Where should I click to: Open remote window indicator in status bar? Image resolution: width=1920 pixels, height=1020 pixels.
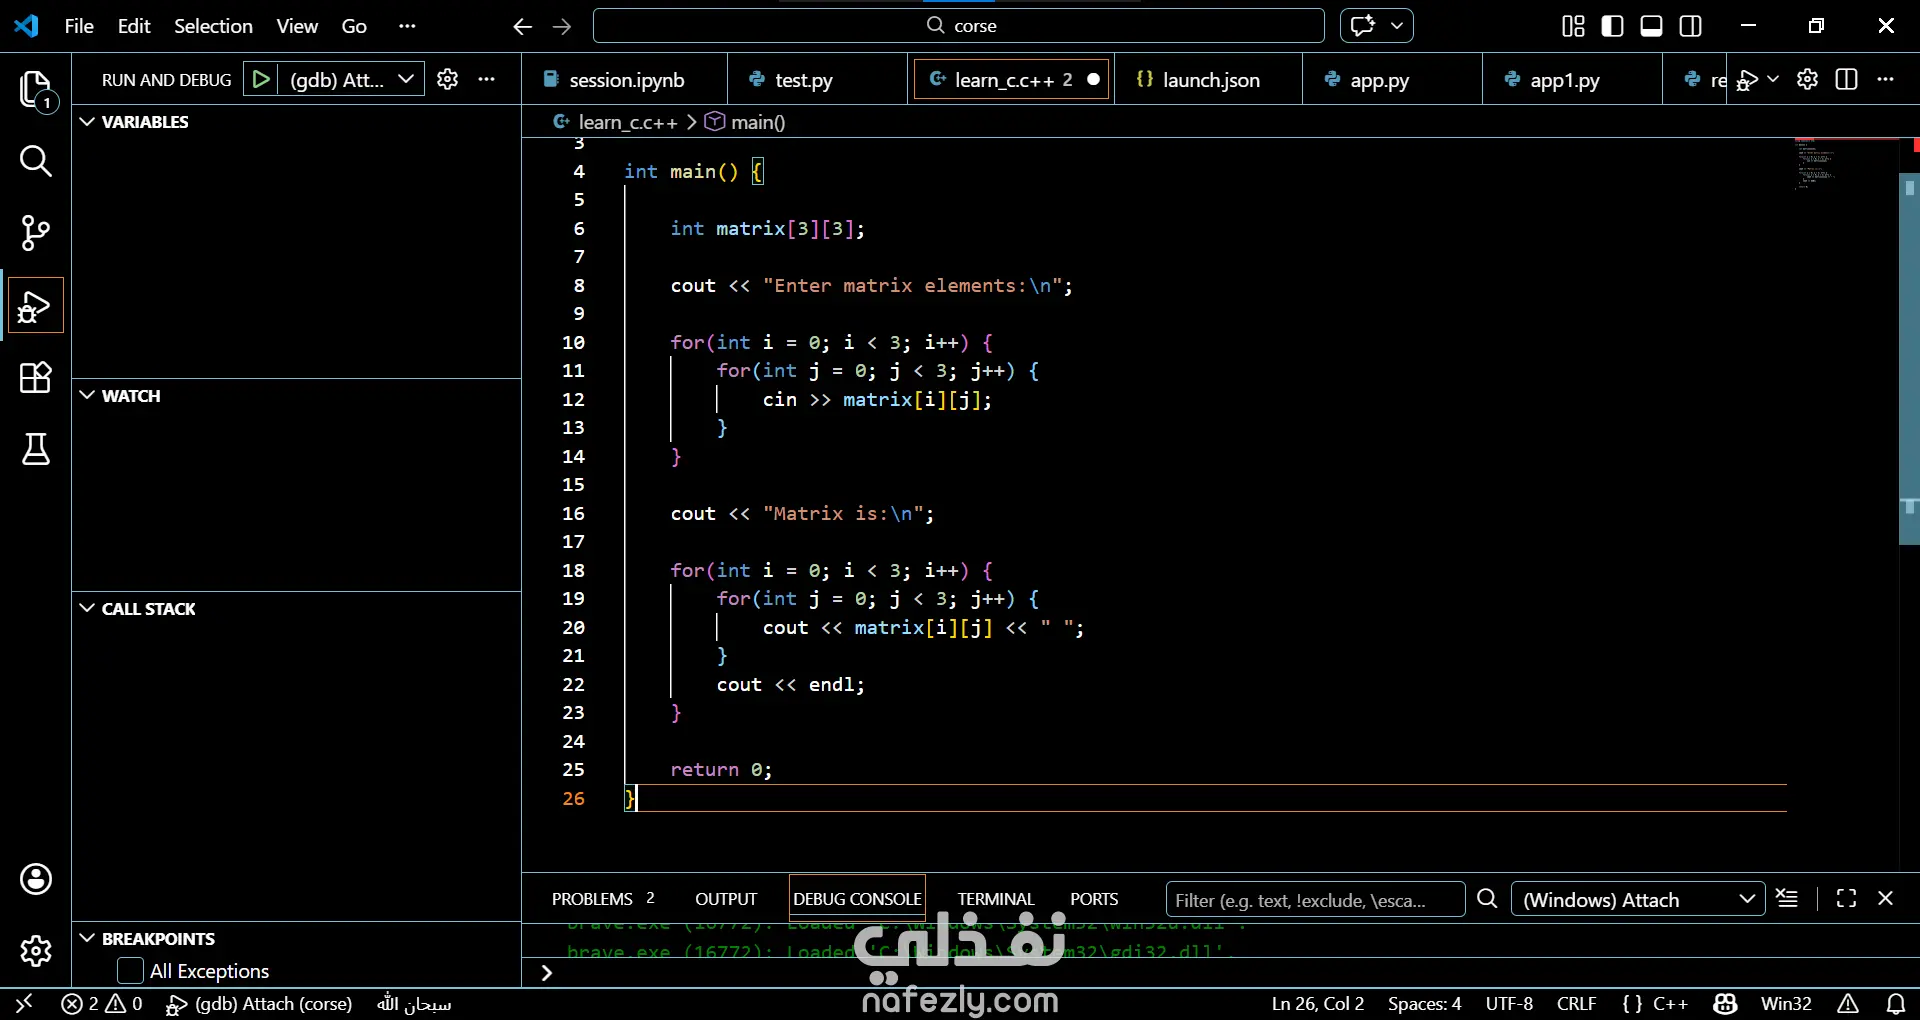(x=25, y=1003)
